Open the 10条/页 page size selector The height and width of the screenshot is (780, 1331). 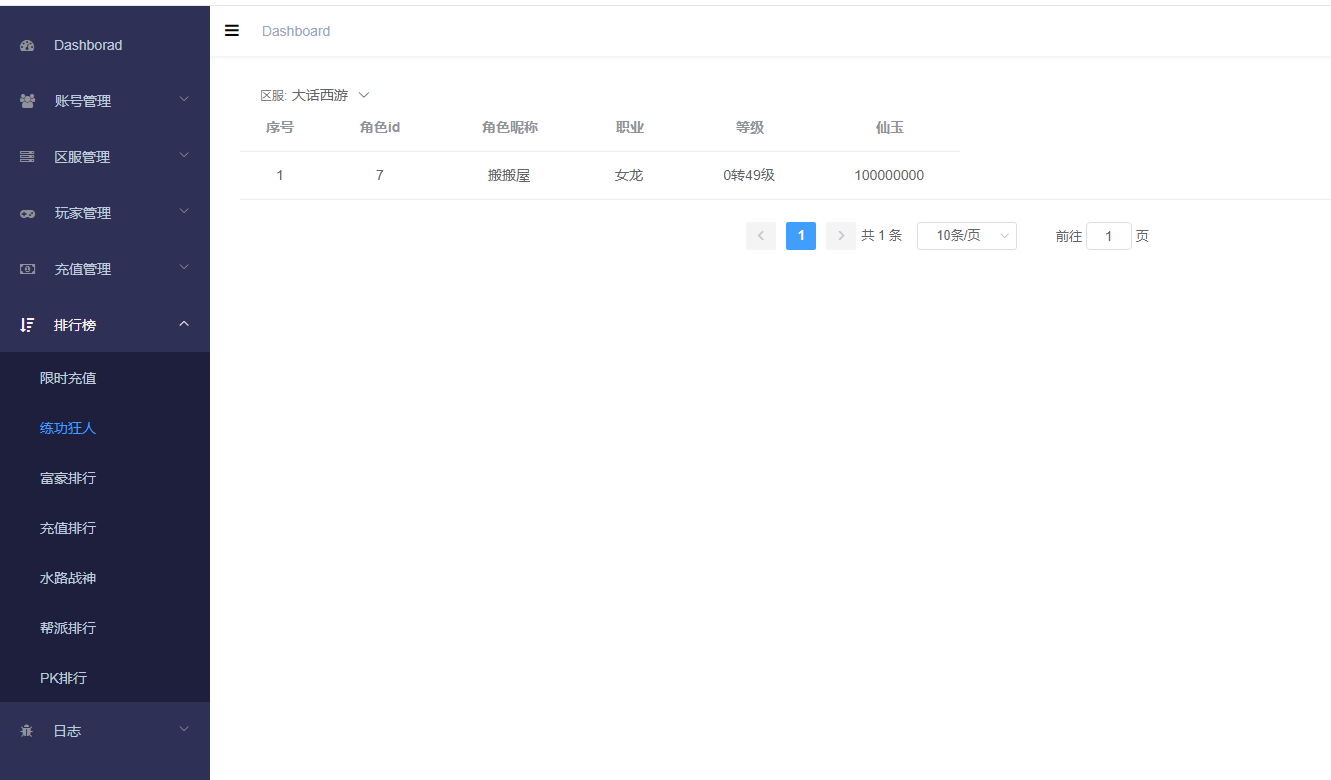966,236
